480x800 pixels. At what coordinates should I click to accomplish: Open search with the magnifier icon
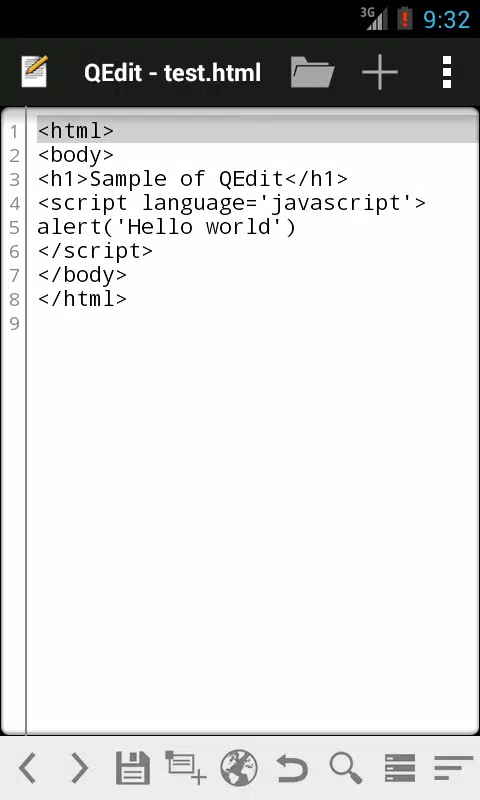coord(346,768)
